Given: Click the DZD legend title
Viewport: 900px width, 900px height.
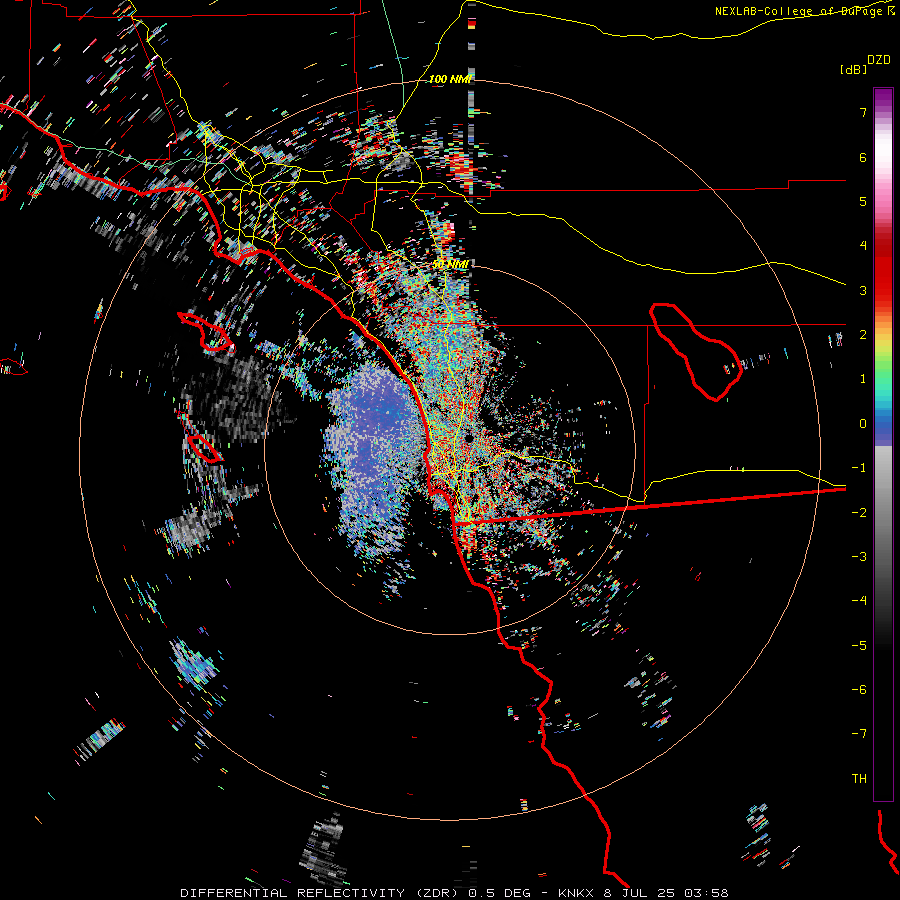Looking at the screenshot, I should pyautogui.click(x=879, y=60).
